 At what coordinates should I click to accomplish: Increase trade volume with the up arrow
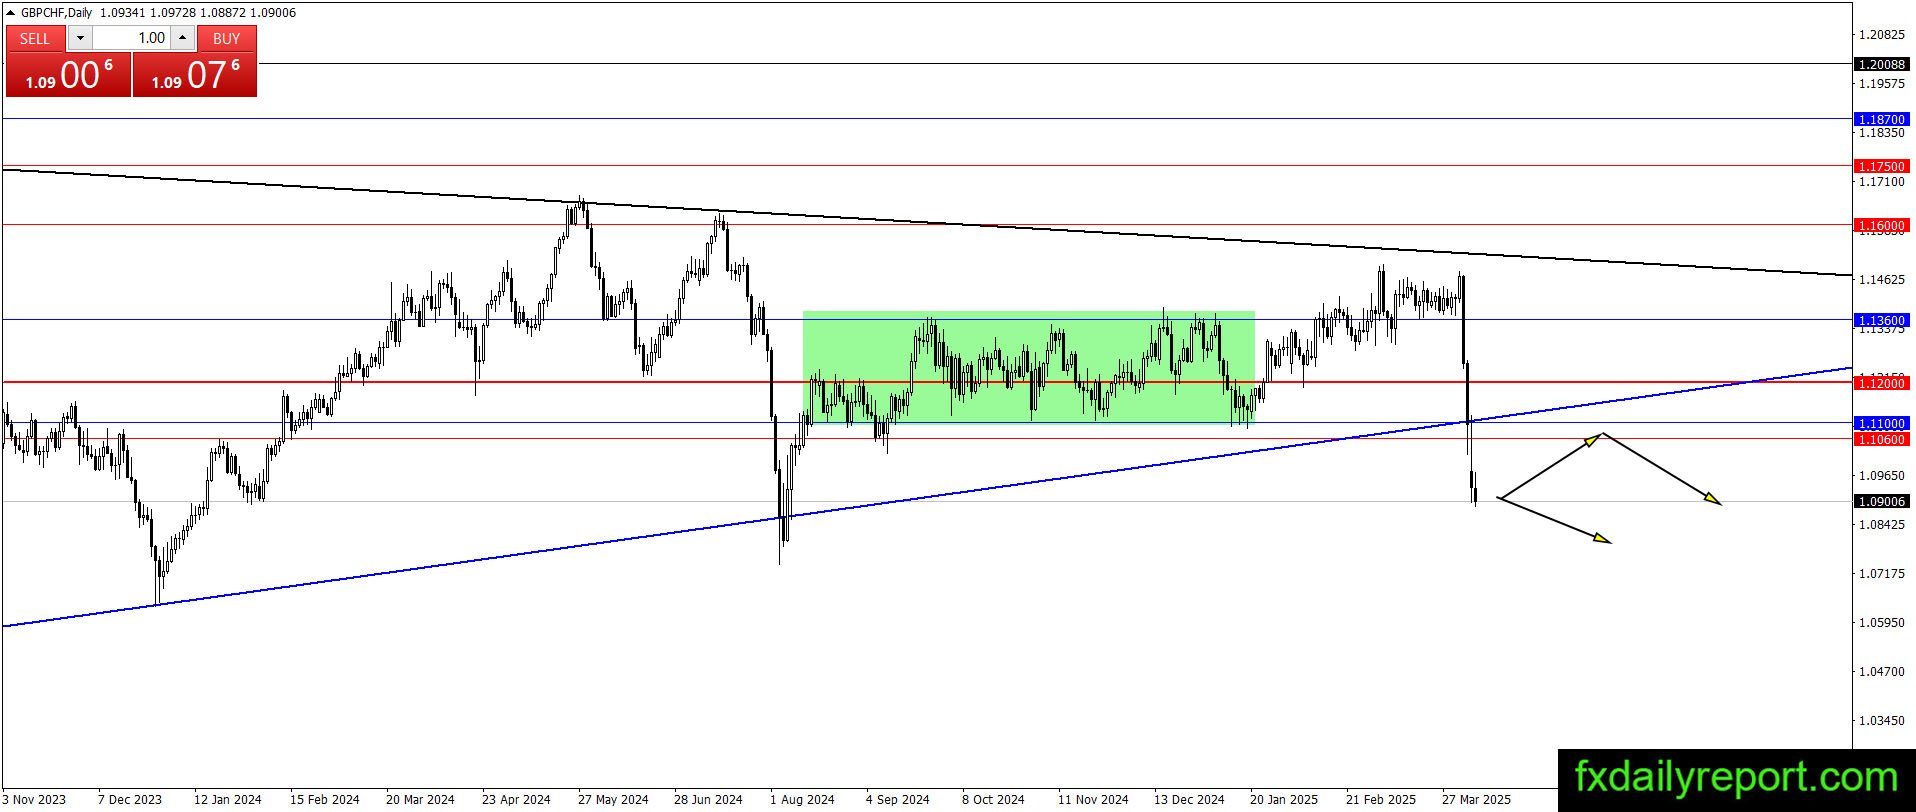point(182,38)
